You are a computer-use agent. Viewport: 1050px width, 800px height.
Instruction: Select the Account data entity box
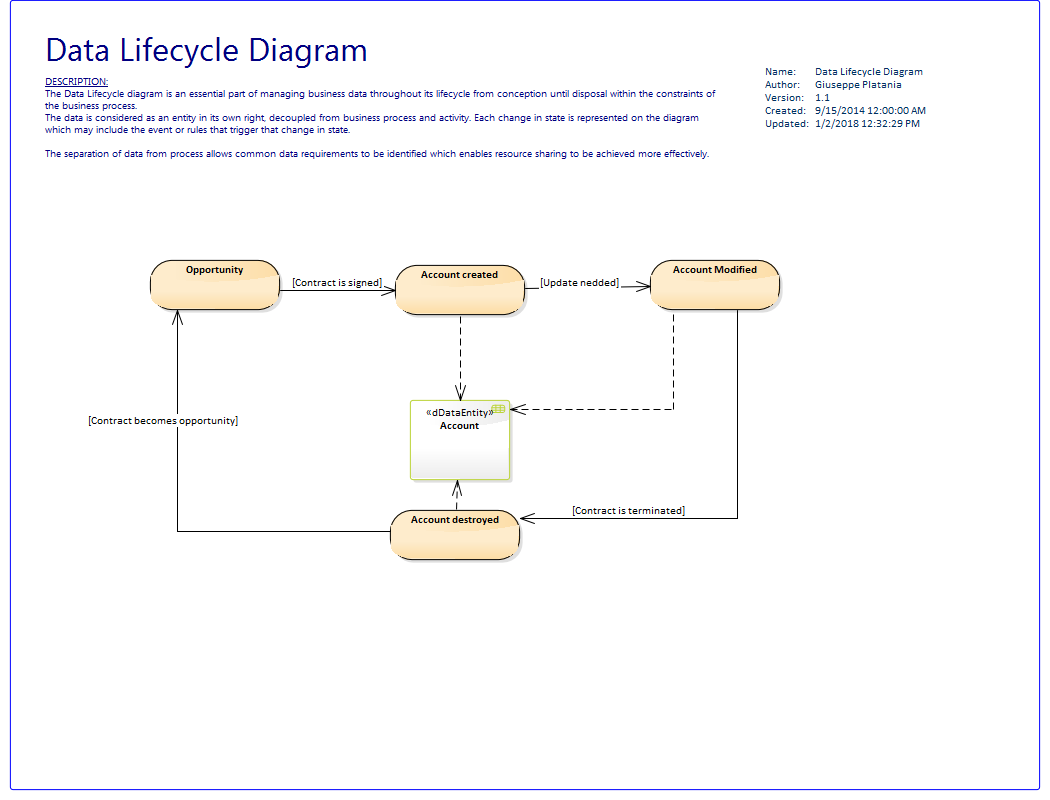[460, 441]
